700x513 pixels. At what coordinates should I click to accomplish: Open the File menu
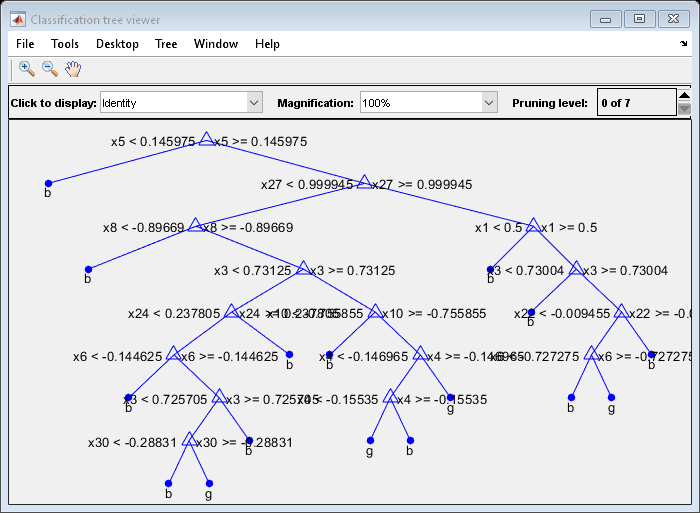pyautogui.click(x=25, y=44)
